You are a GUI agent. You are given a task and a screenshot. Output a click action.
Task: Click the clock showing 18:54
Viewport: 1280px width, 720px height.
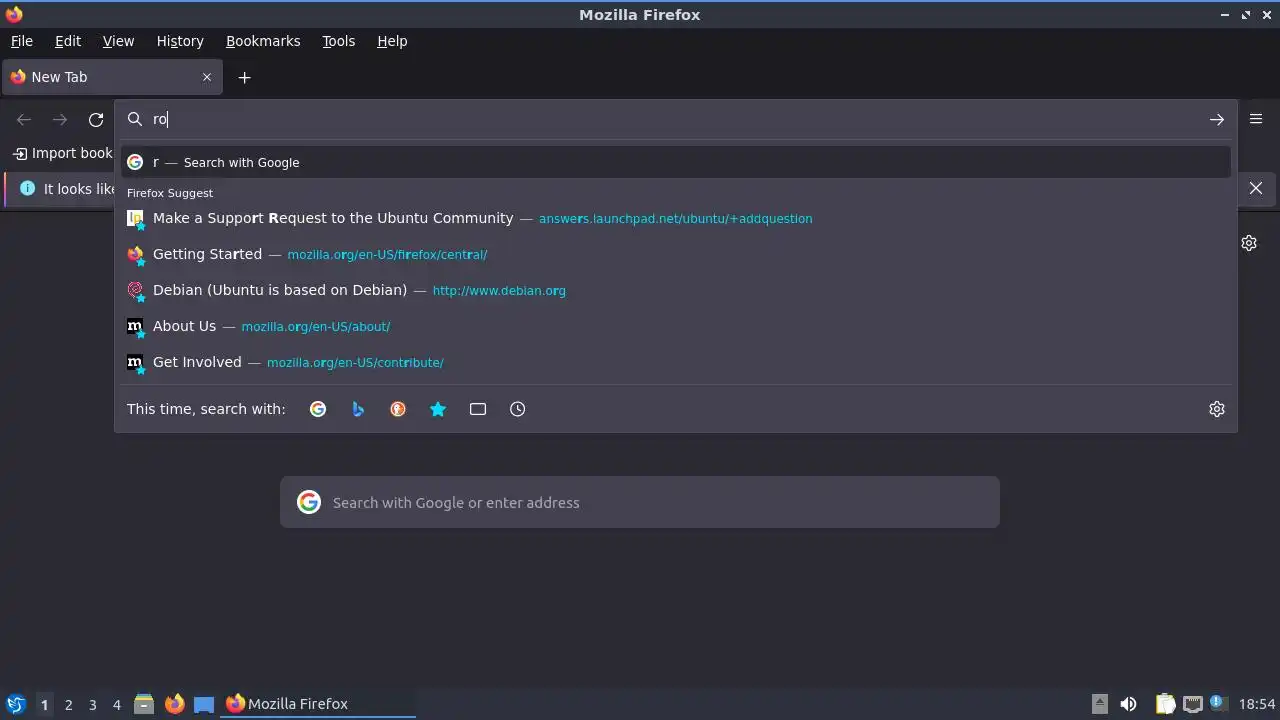[1257, 704]
